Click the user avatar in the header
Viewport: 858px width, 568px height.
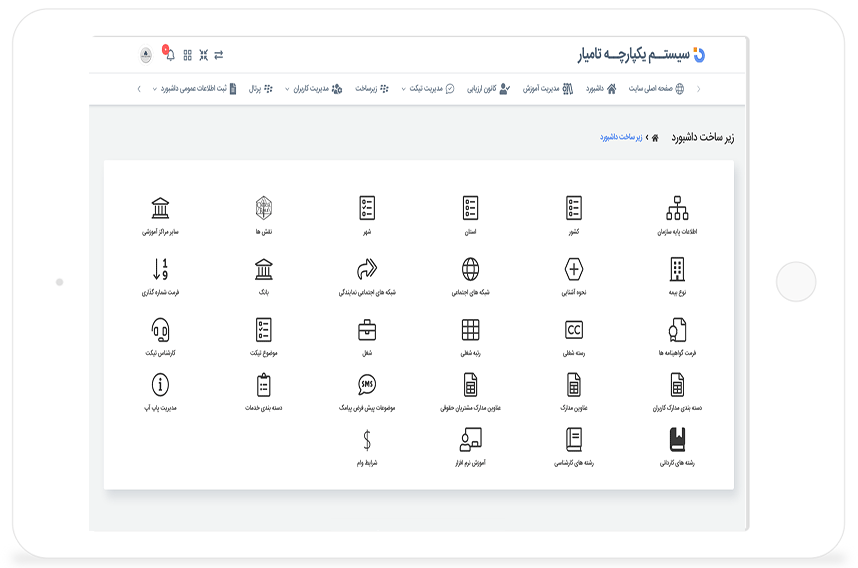click(146, 55)
